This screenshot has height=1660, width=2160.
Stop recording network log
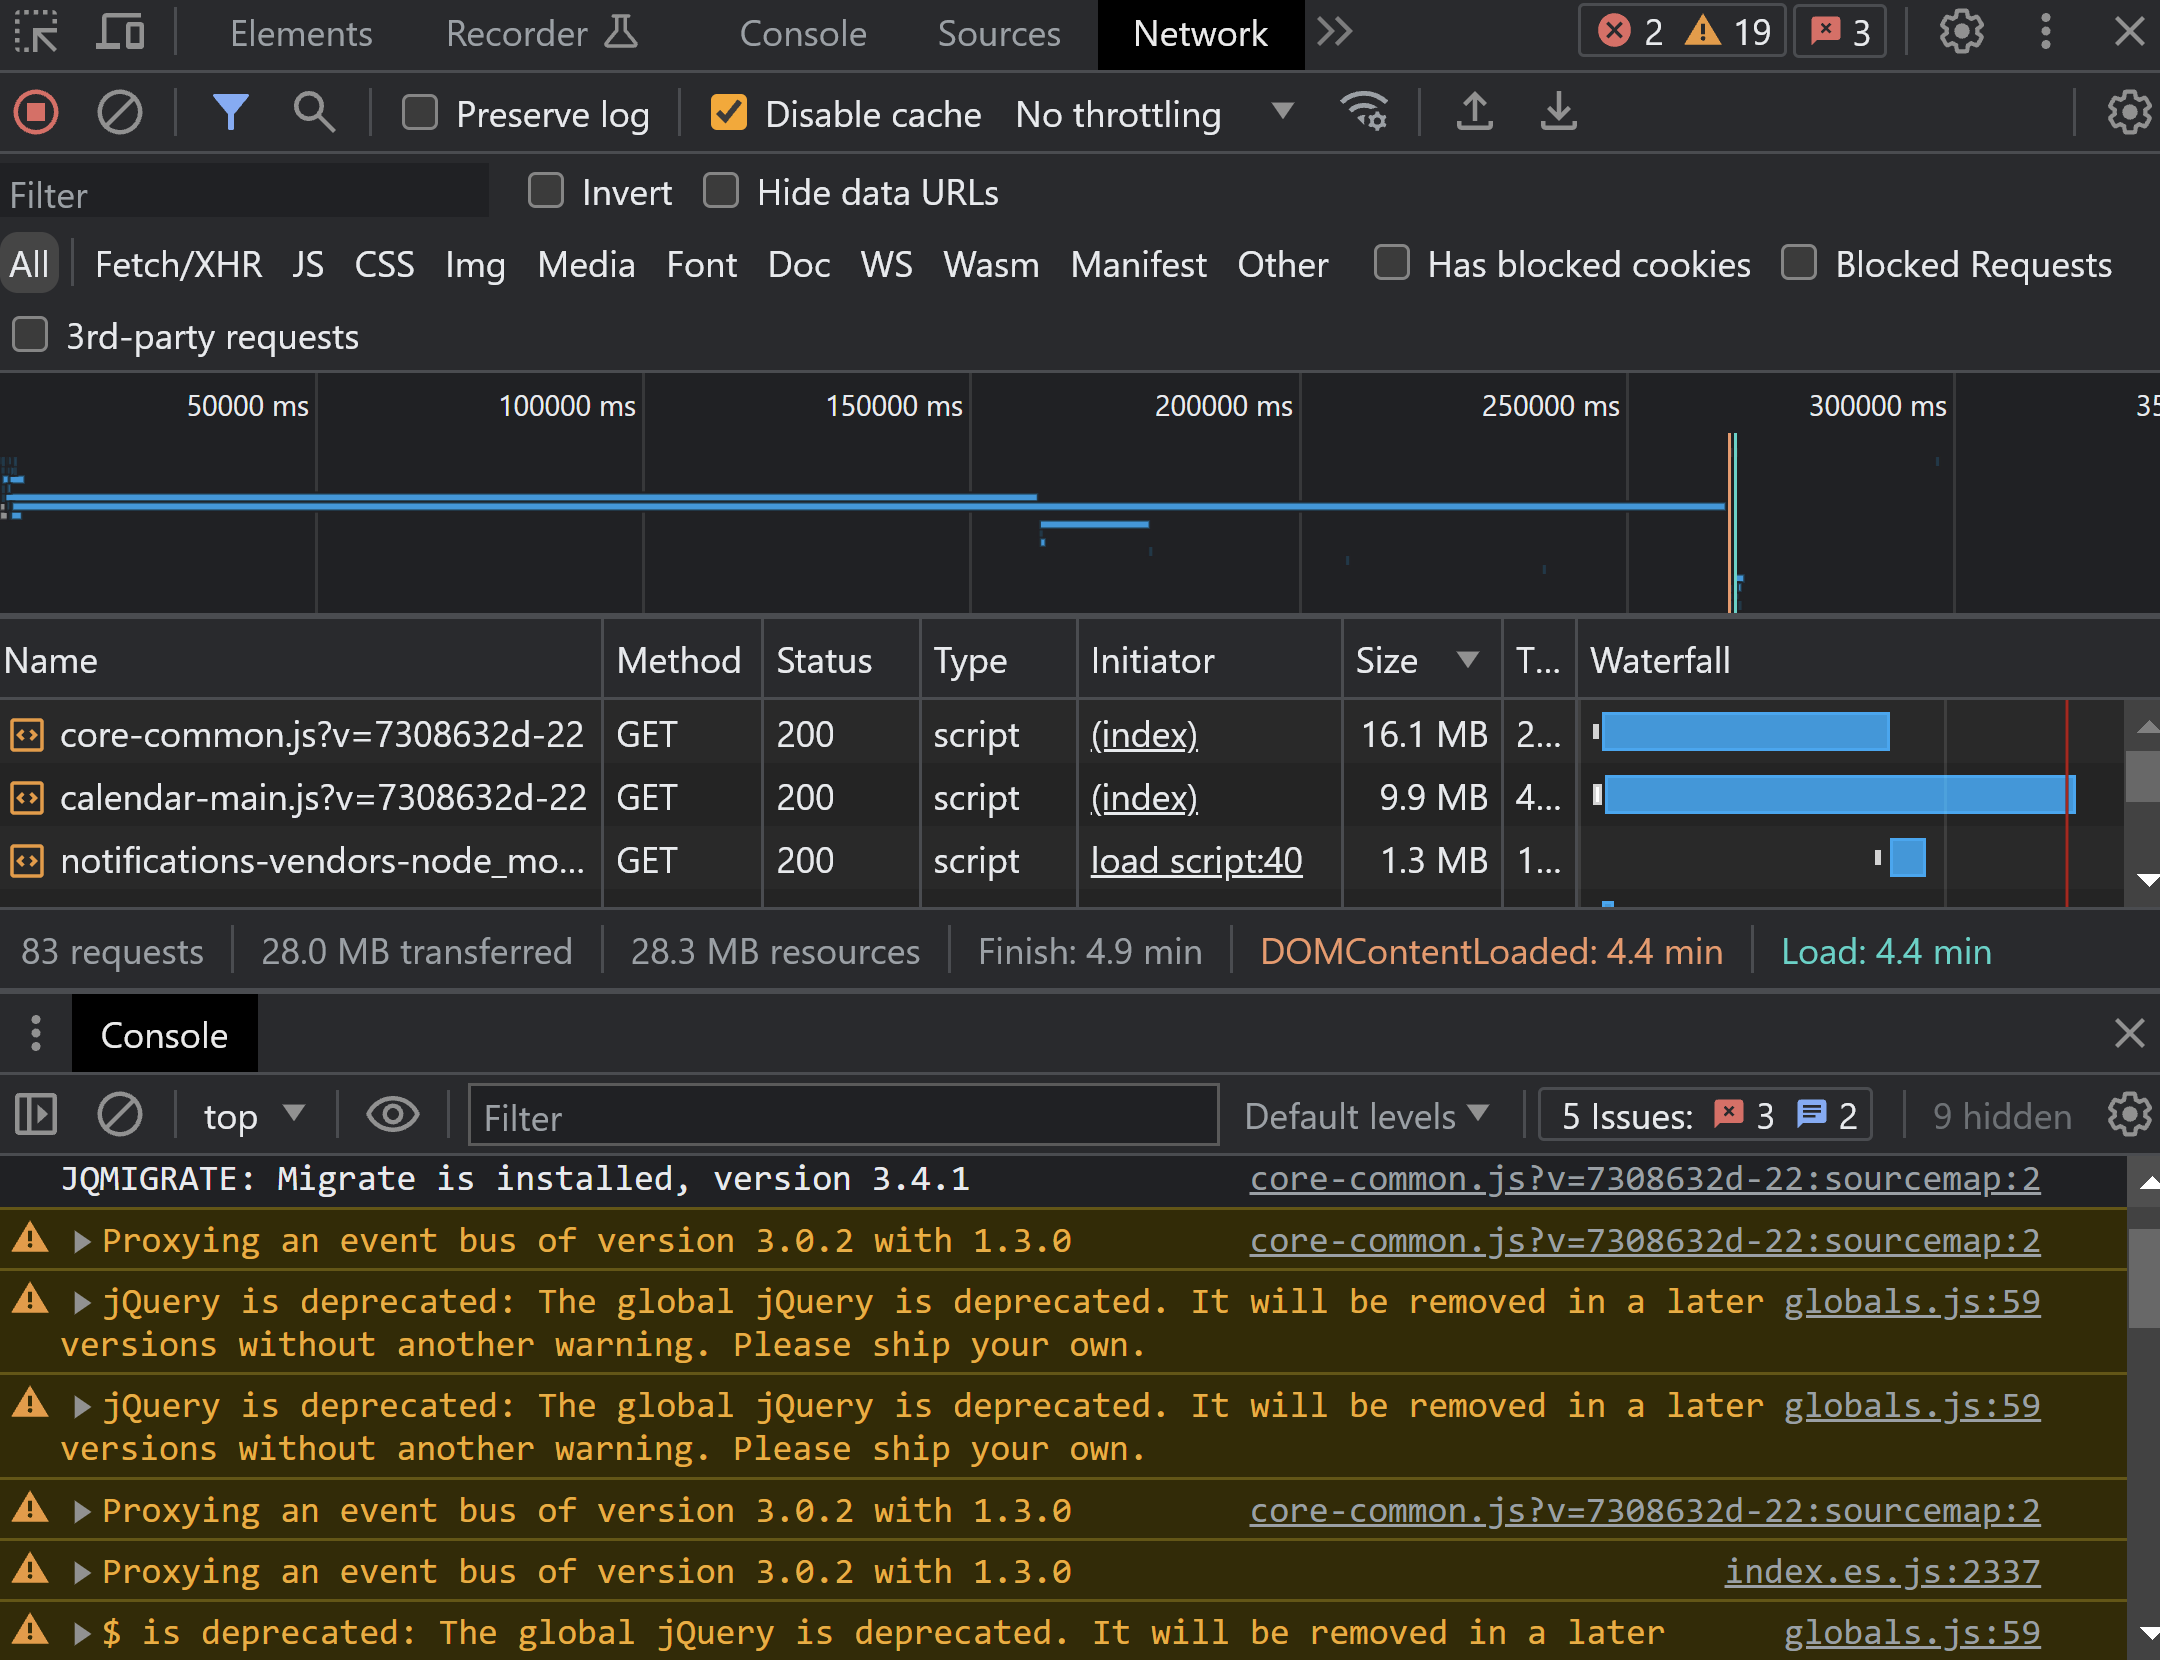(37, 113)
